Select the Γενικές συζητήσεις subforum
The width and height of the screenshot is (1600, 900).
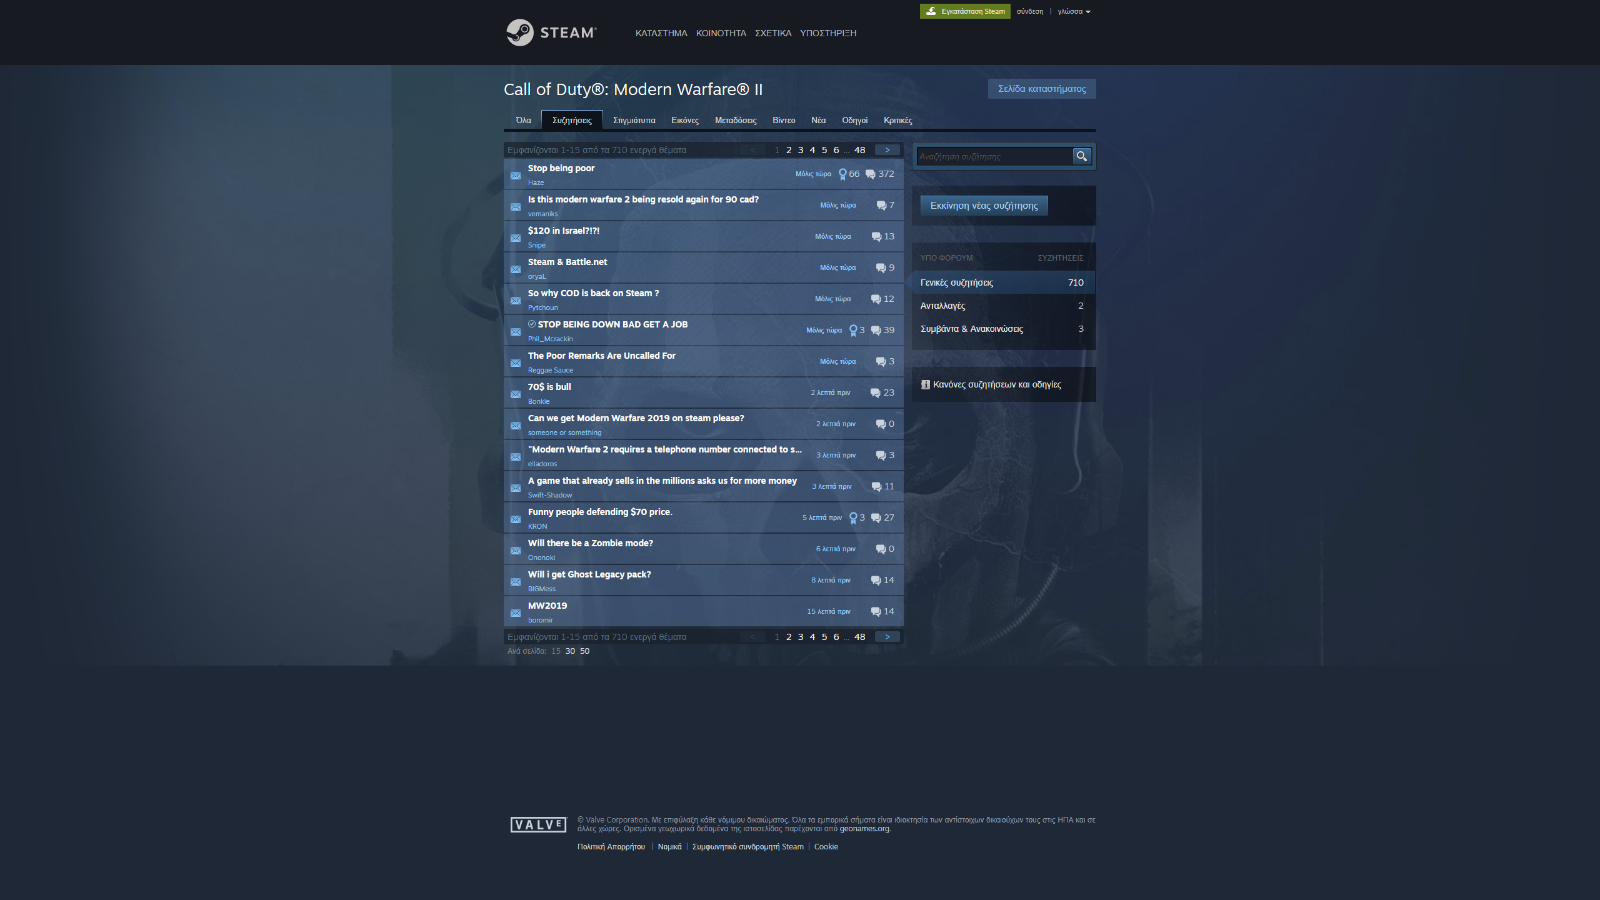tap(1003, 283)
